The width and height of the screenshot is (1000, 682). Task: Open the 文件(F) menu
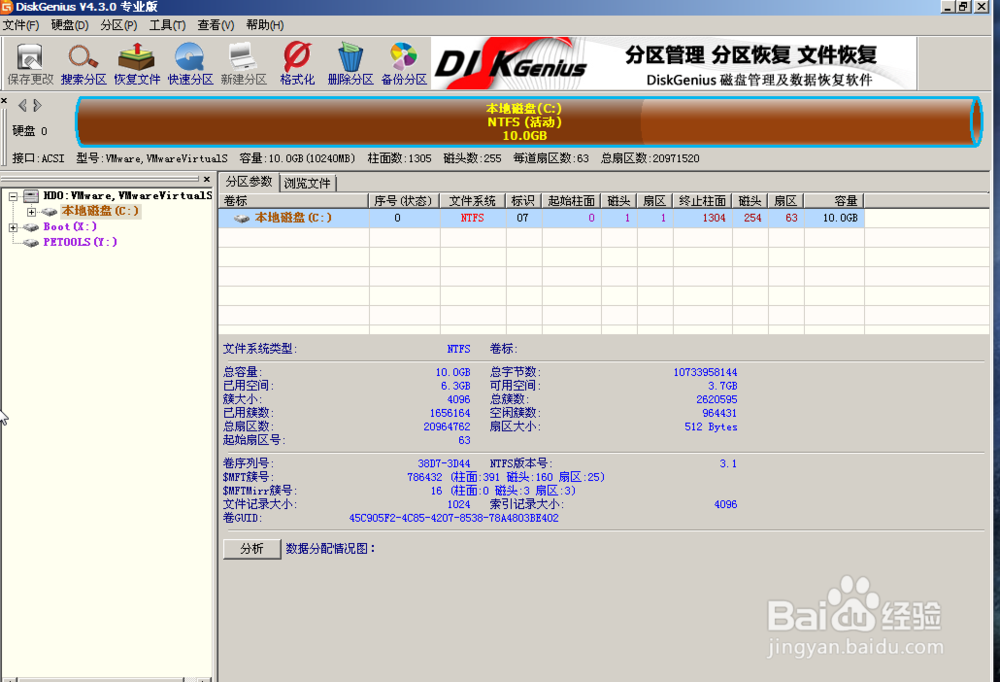[x=21, y=25]
